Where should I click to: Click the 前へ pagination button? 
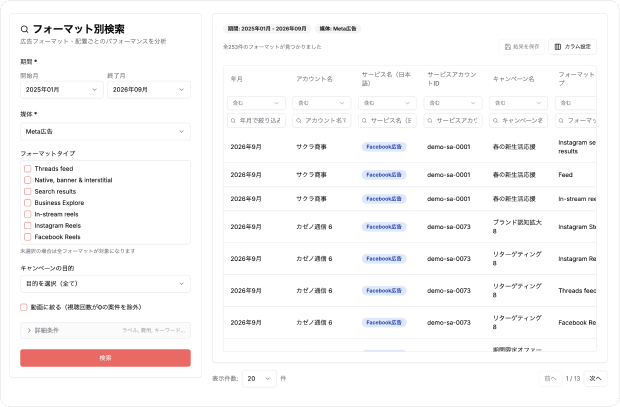[x=550, y=379]
